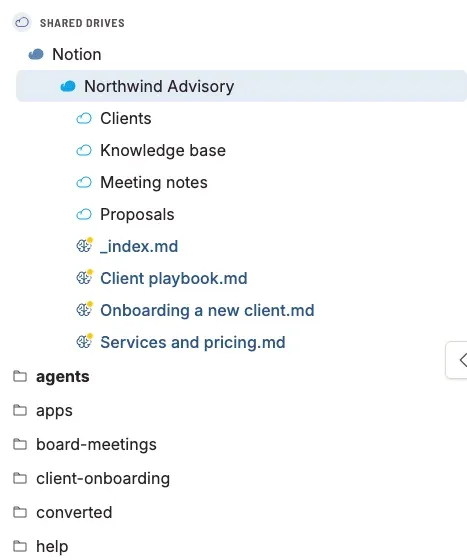This screenshot has width=467, height=560.
Task: Open Client playbook.md
Action: (x=174, y=278)
